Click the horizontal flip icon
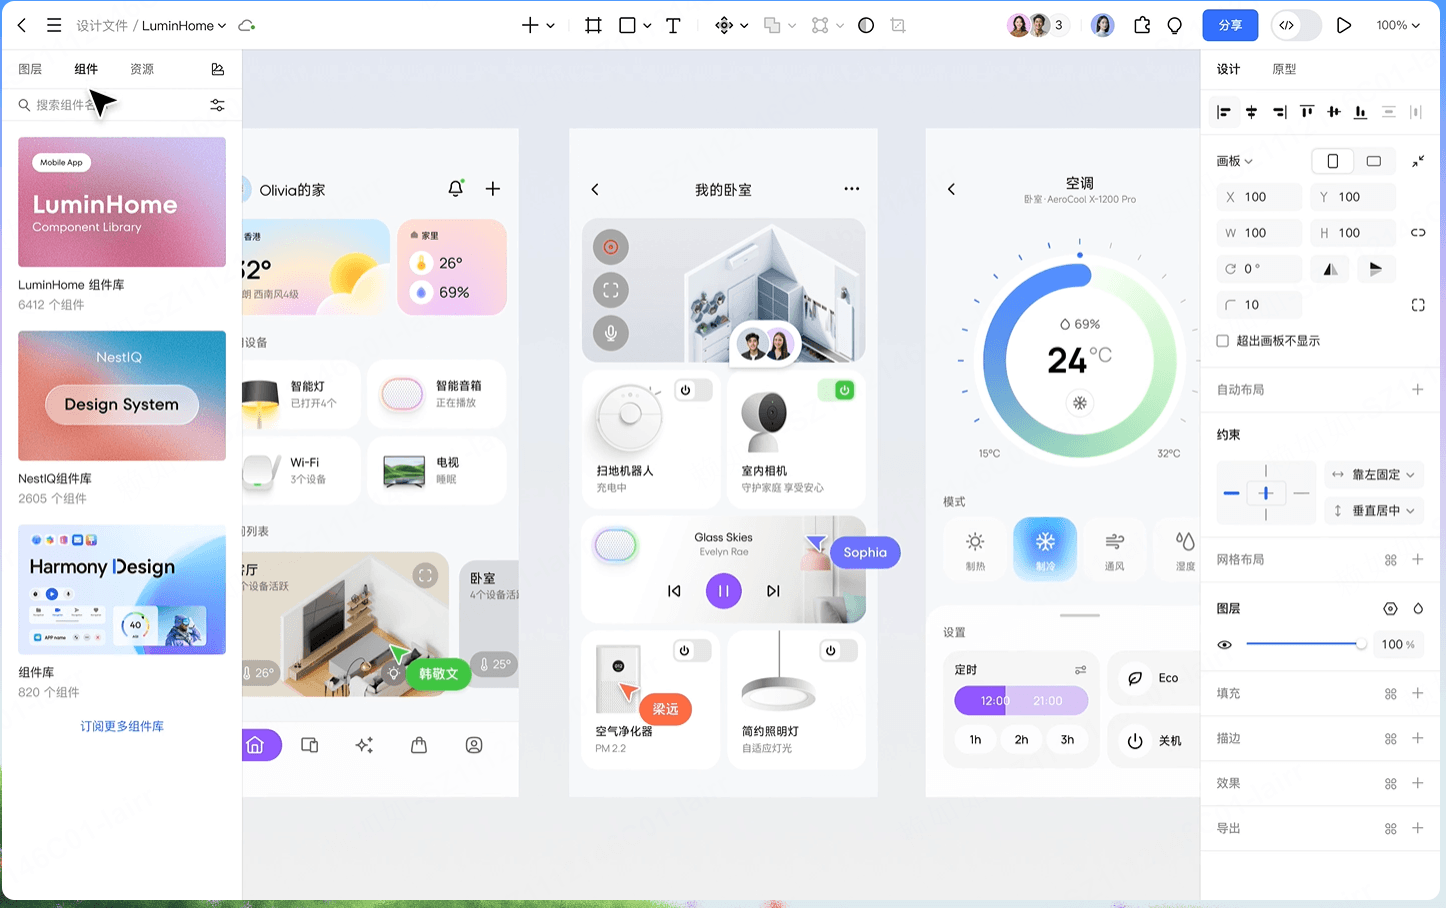Viewport: 1446px width, 908px height. pyautogui.click(x=1329, y=268)
